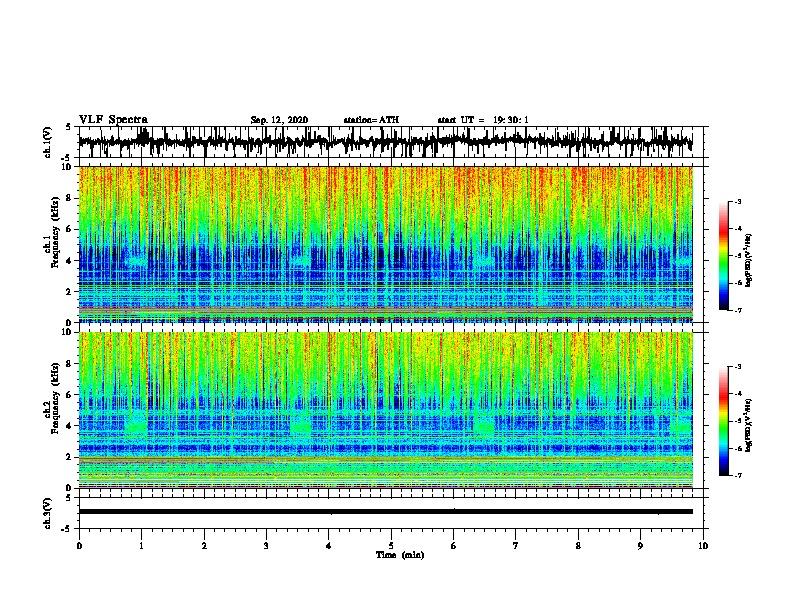Screen dimensions: 792x612
Task: Click the 'ch.1(V)' axis label
Action: point(48,142)
